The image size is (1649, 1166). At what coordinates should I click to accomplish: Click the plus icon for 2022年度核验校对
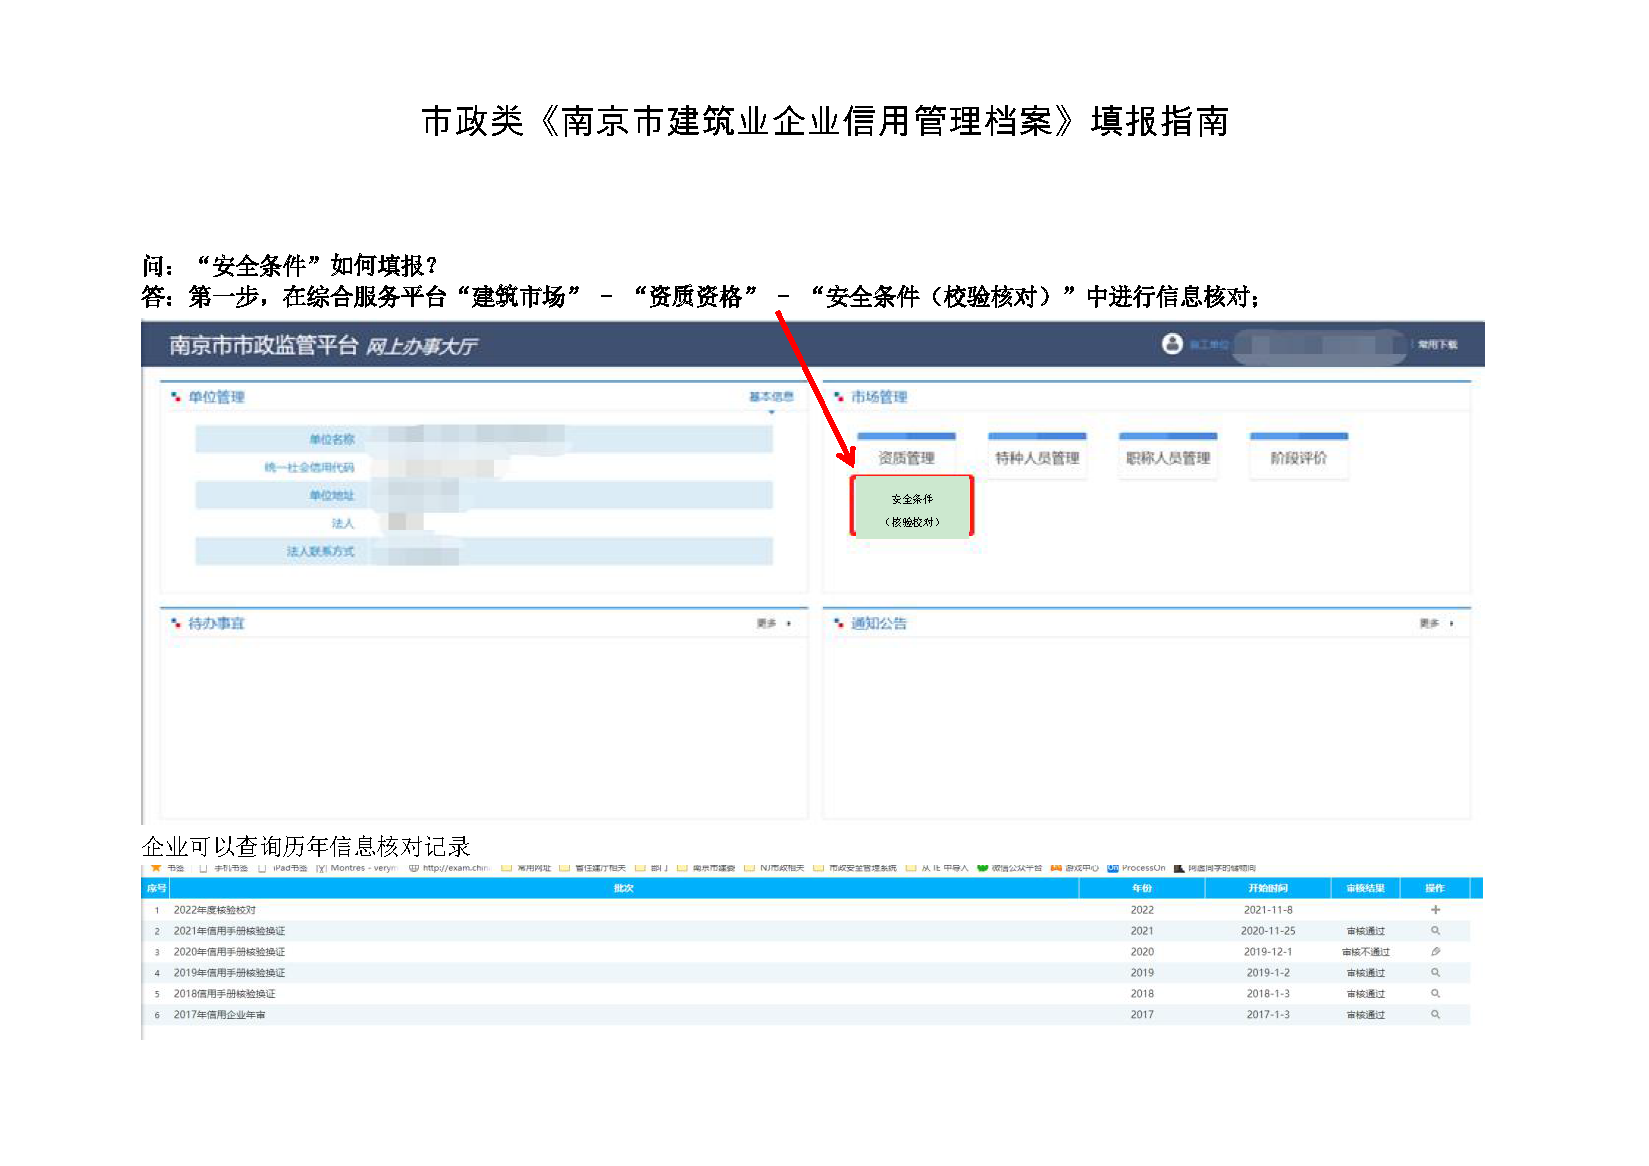click(x=1435, y=910)
